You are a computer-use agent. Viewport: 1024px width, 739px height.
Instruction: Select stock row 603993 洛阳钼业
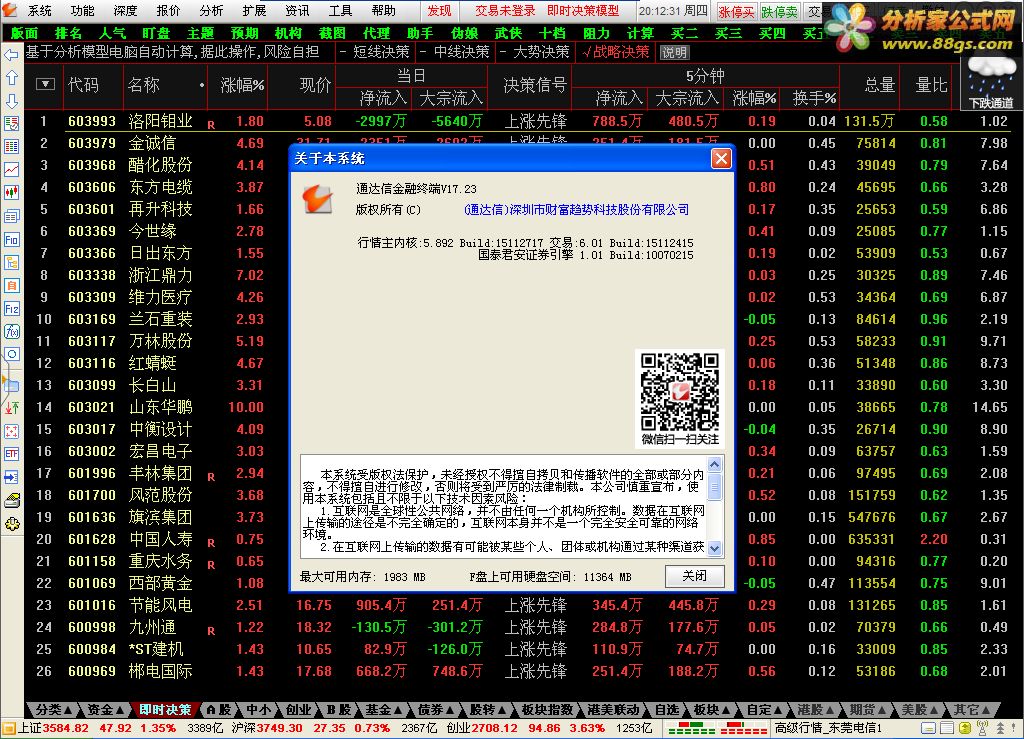tap(524, 121)
